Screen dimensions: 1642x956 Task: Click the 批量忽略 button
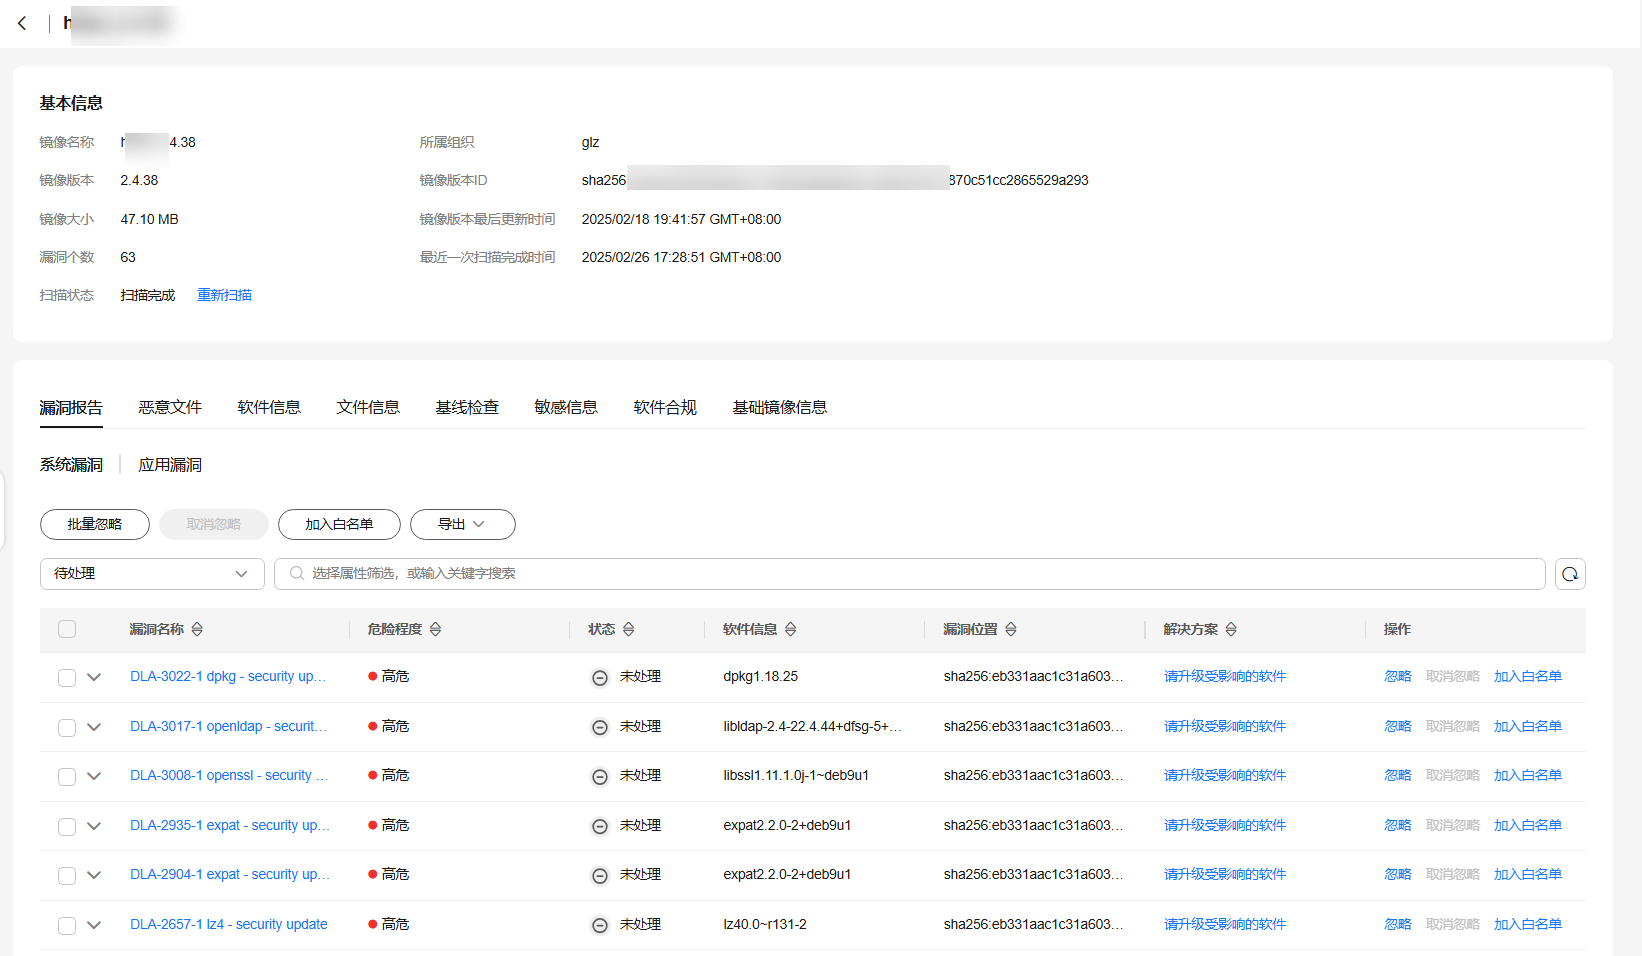(x=95, y=524)
